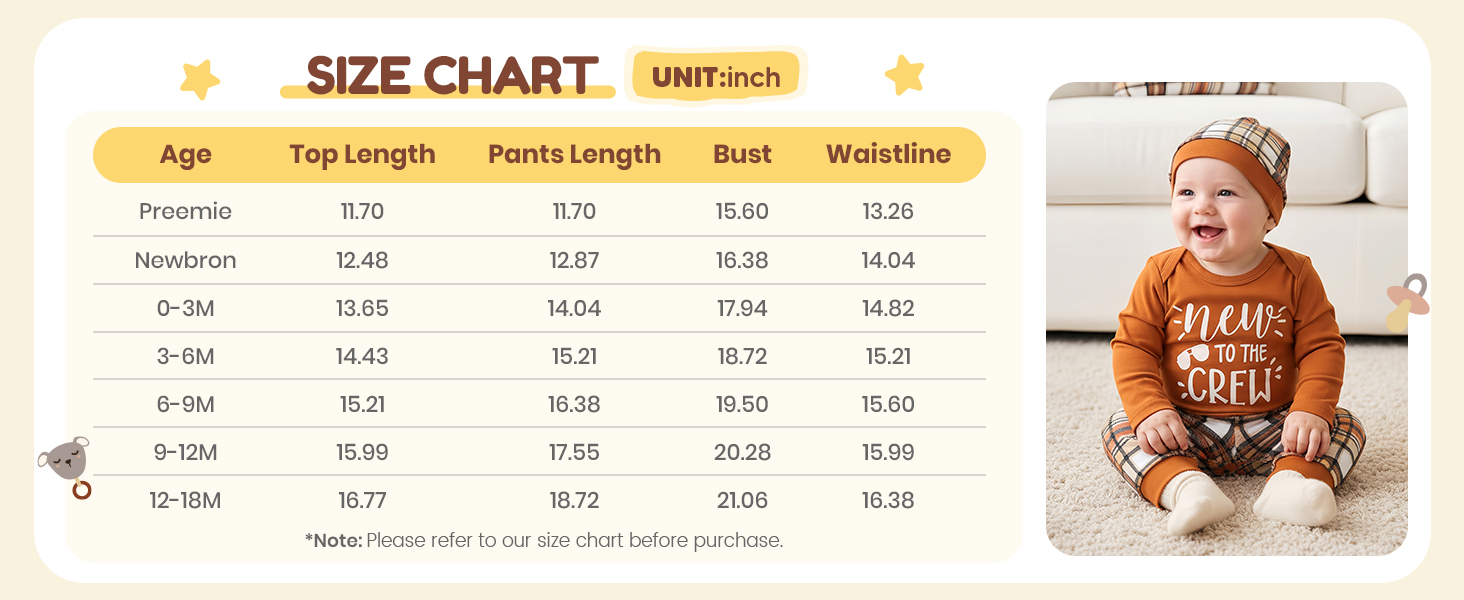
Task: Click the pacifier icon beside the photo
Action: pos(1407,301)
